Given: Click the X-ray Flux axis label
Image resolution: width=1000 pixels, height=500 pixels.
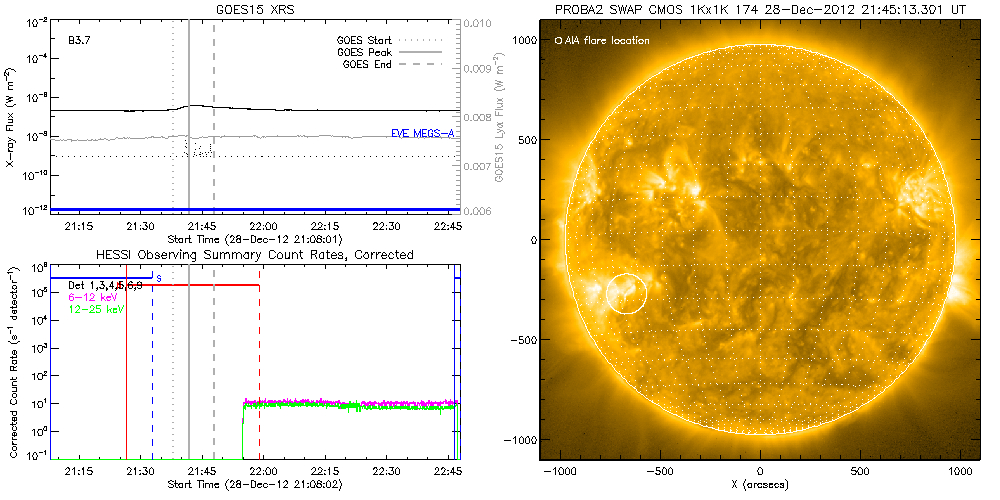Looking at the screenshot, I should (x=11, y=119).
